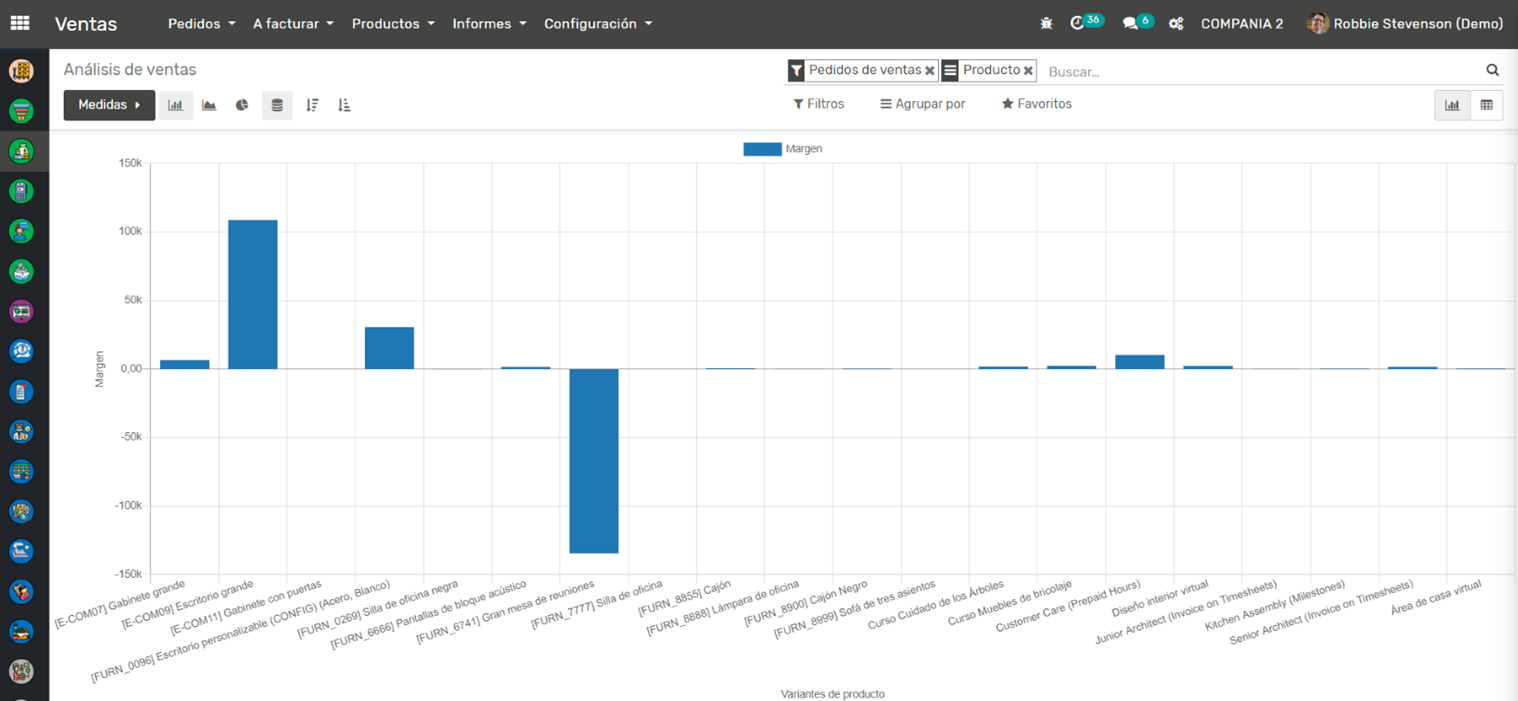Image resolution: width=1518 pixels, height=701 pixels.
Task: Open the messages chat icon
Action: (1130, 23)
